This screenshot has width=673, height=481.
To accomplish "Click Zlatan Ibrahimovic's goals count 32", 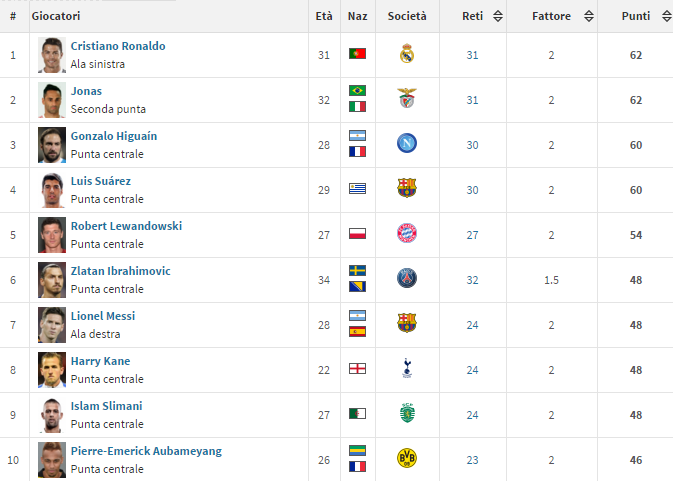I will 473,279.
